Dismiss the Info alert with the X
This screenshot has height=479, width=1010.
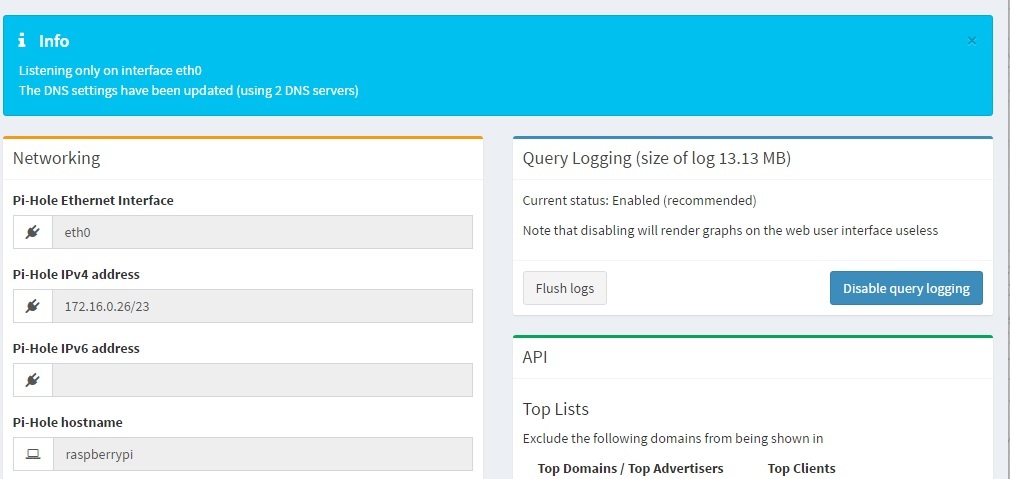(x=972, y=41)
